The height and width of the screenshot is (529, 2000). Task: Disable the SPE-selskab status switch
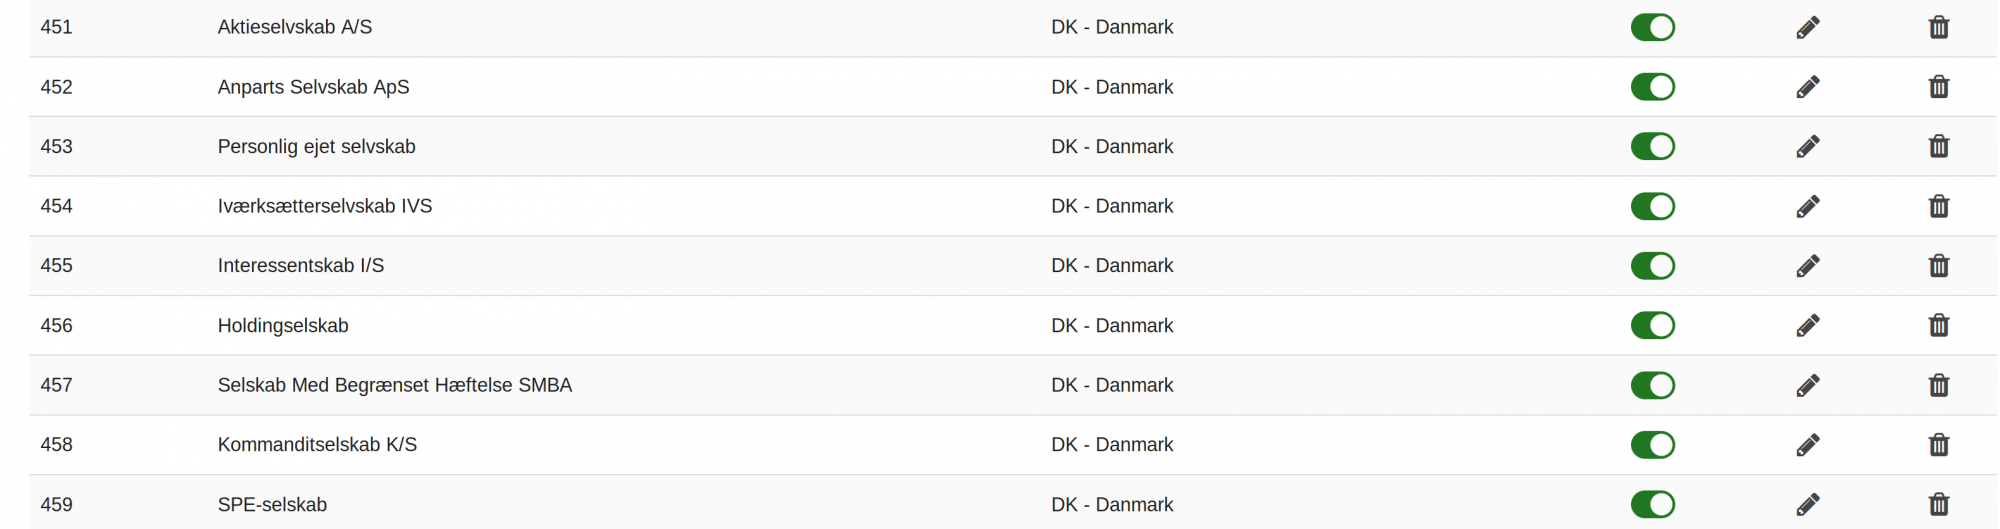tap(1652, 504)
